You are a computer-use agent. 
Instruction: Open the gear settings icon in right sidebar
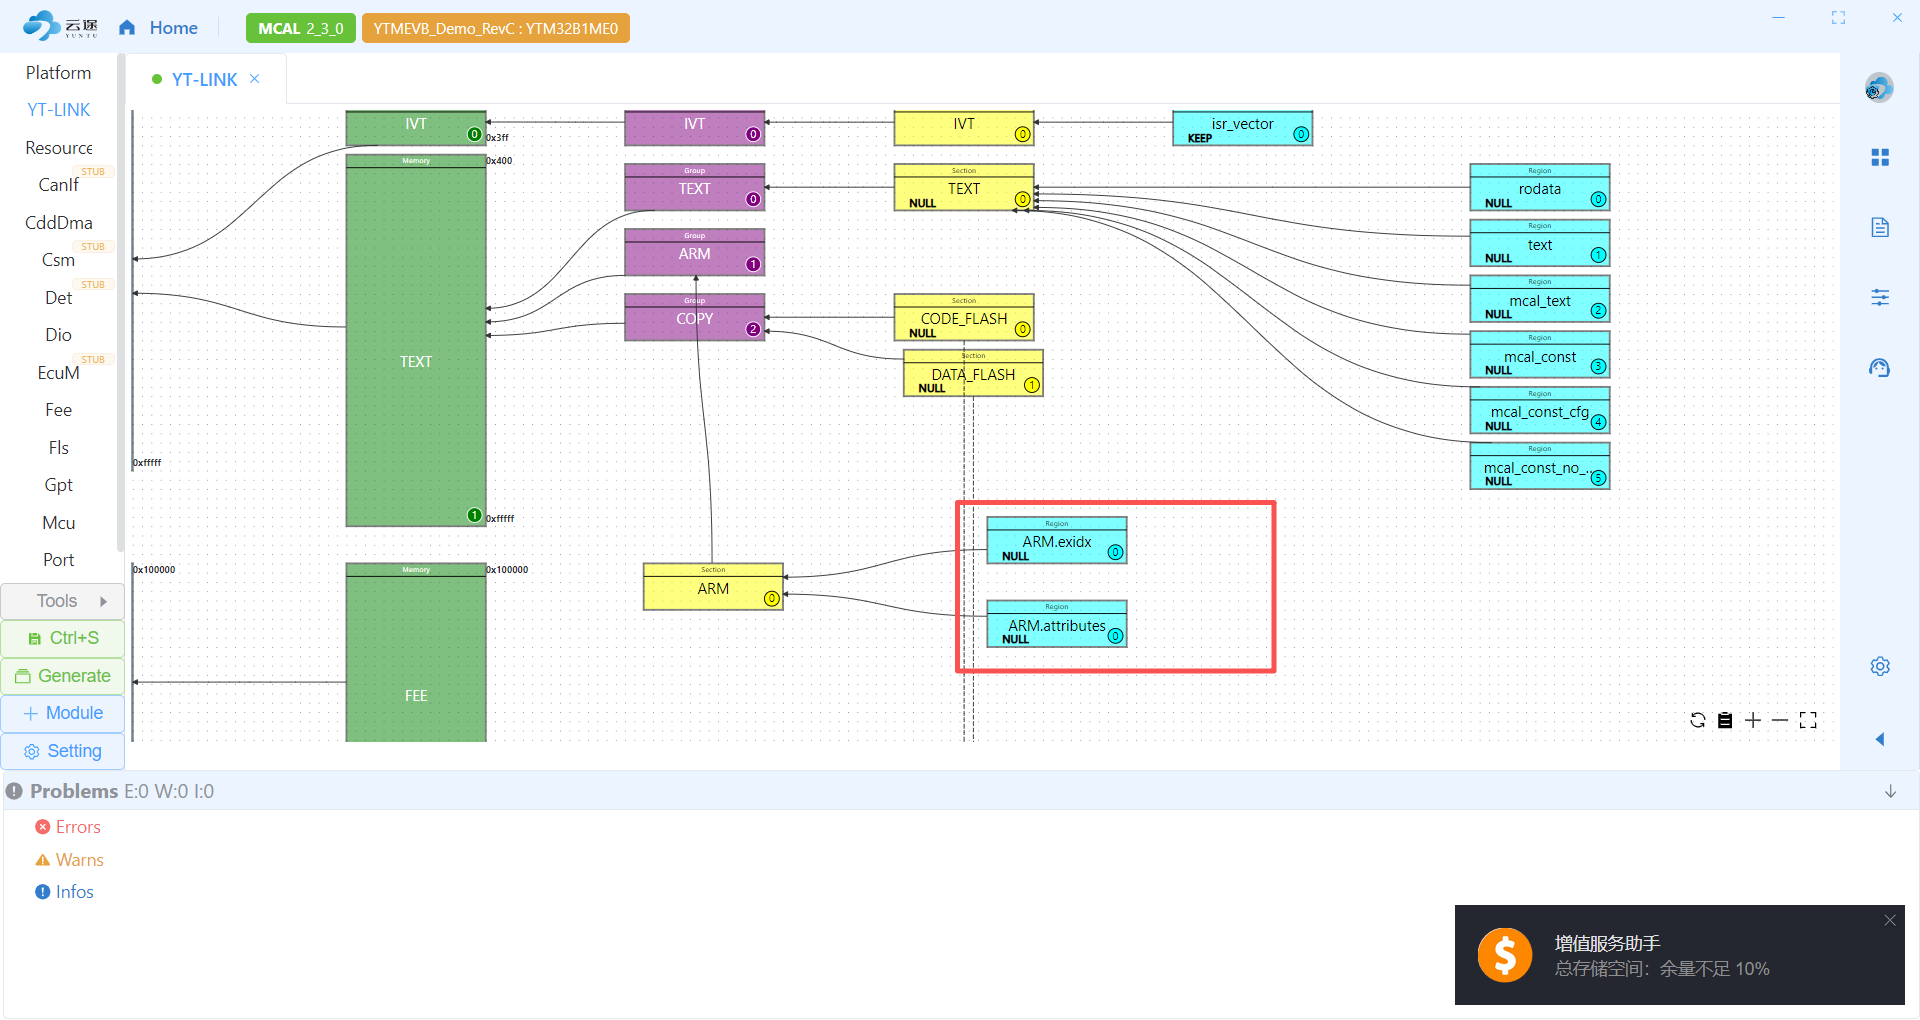point(1880,666)
